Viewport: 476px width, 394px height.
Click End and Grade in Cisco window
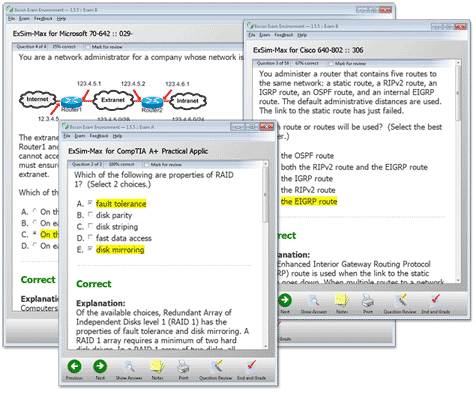pos(436,299)
